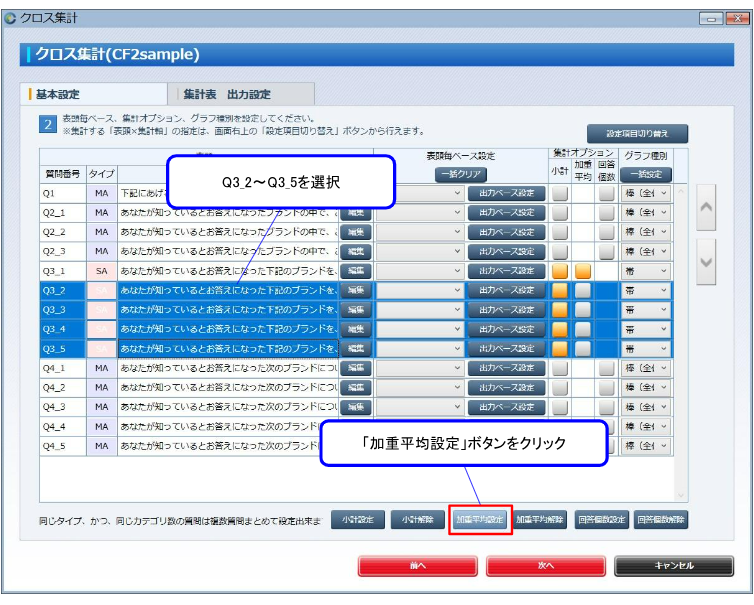Toggle 小計 option for Q3_3
754x605 pixels.
(560, 310)
